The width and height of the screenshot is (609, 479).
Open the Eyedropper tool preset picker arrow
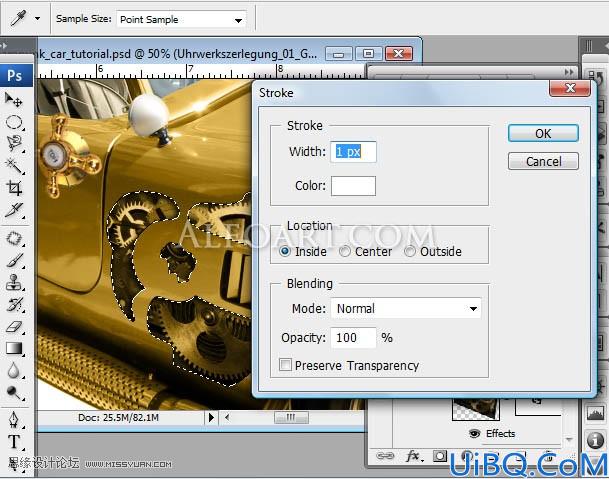click(38, 18)
